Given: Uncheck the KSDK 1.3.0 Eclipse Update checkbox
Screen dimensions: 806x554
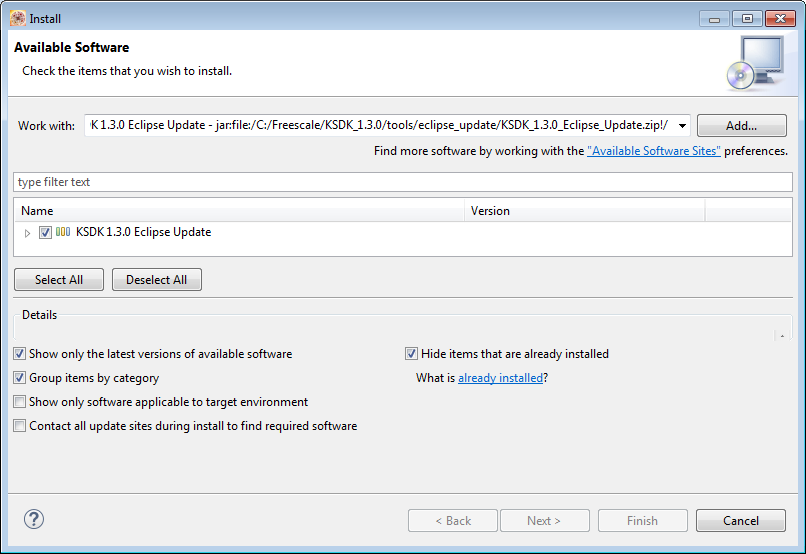Looking at the screenshot, I should (x=45, y=232).
